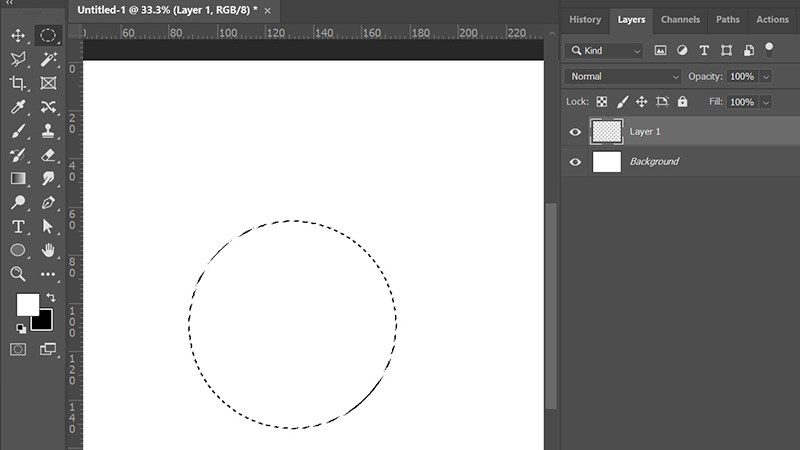Click the Fill value field
Screen dimensions: 800x450
click(x=742, y=102)
